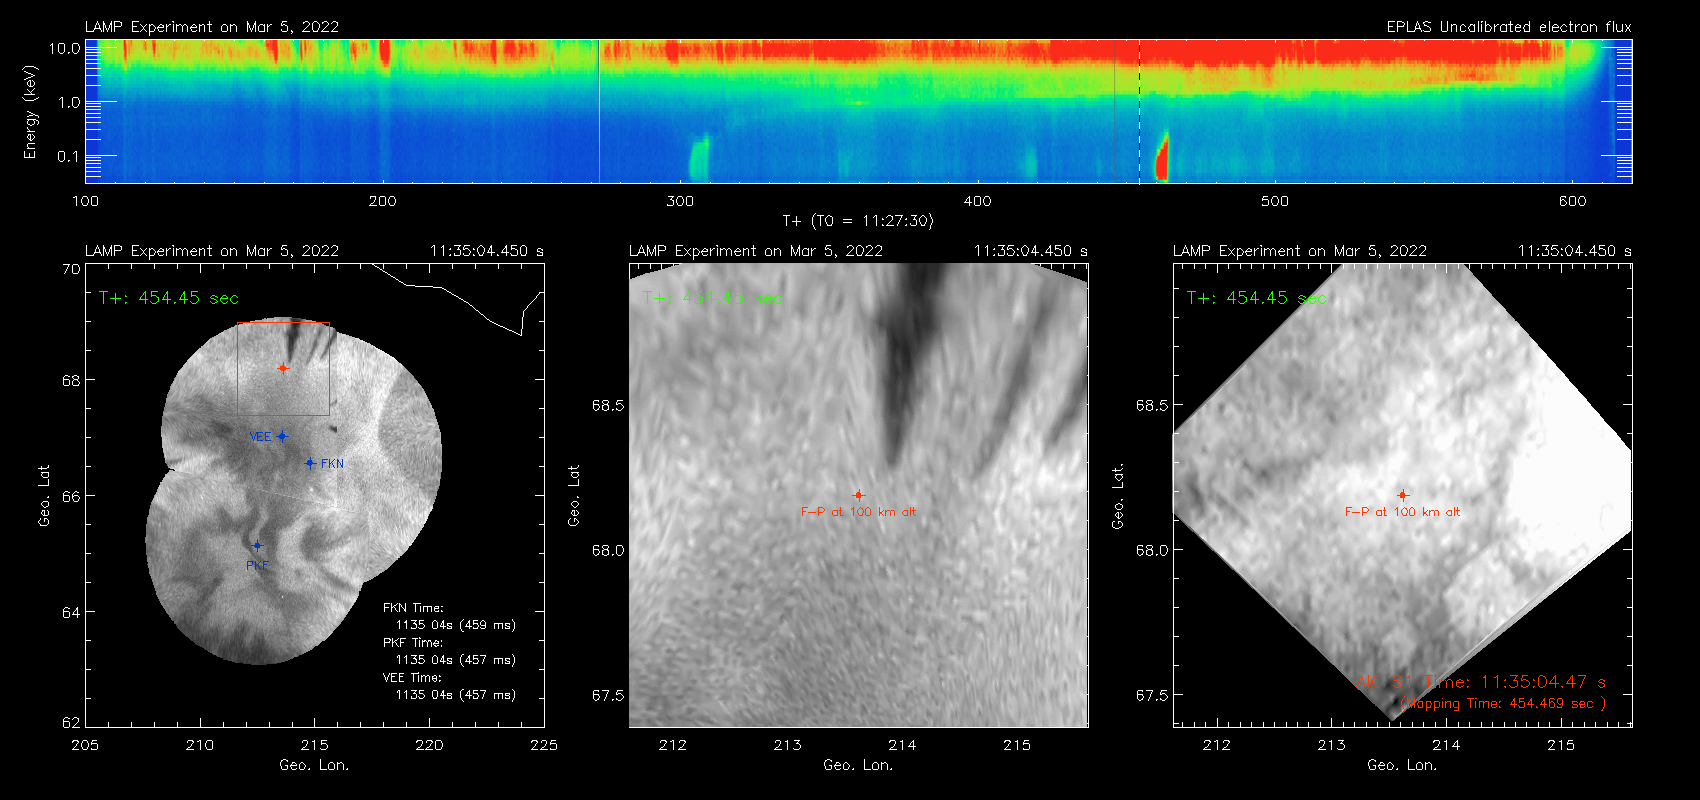Click '212' longitude tick in right panel
Screen dimensions: 1700x800
click(x=1216, y=745)
